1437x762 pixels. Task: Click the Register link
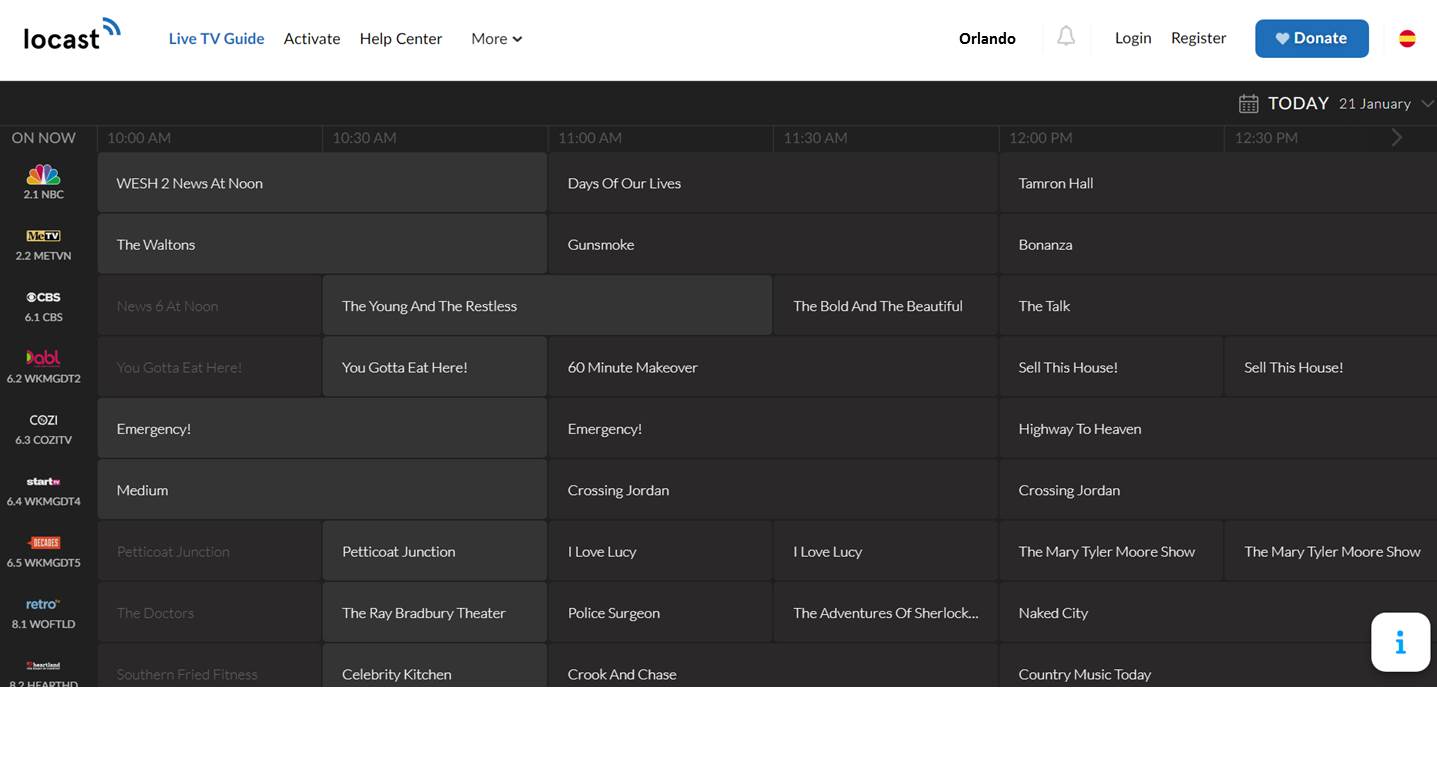pyautogui.click(x=1198, y=38)
